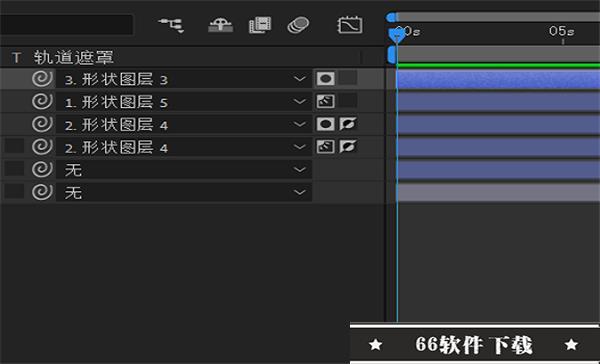Click pick whip spiral for 形状图层 3 row

[x=42, y=79]
